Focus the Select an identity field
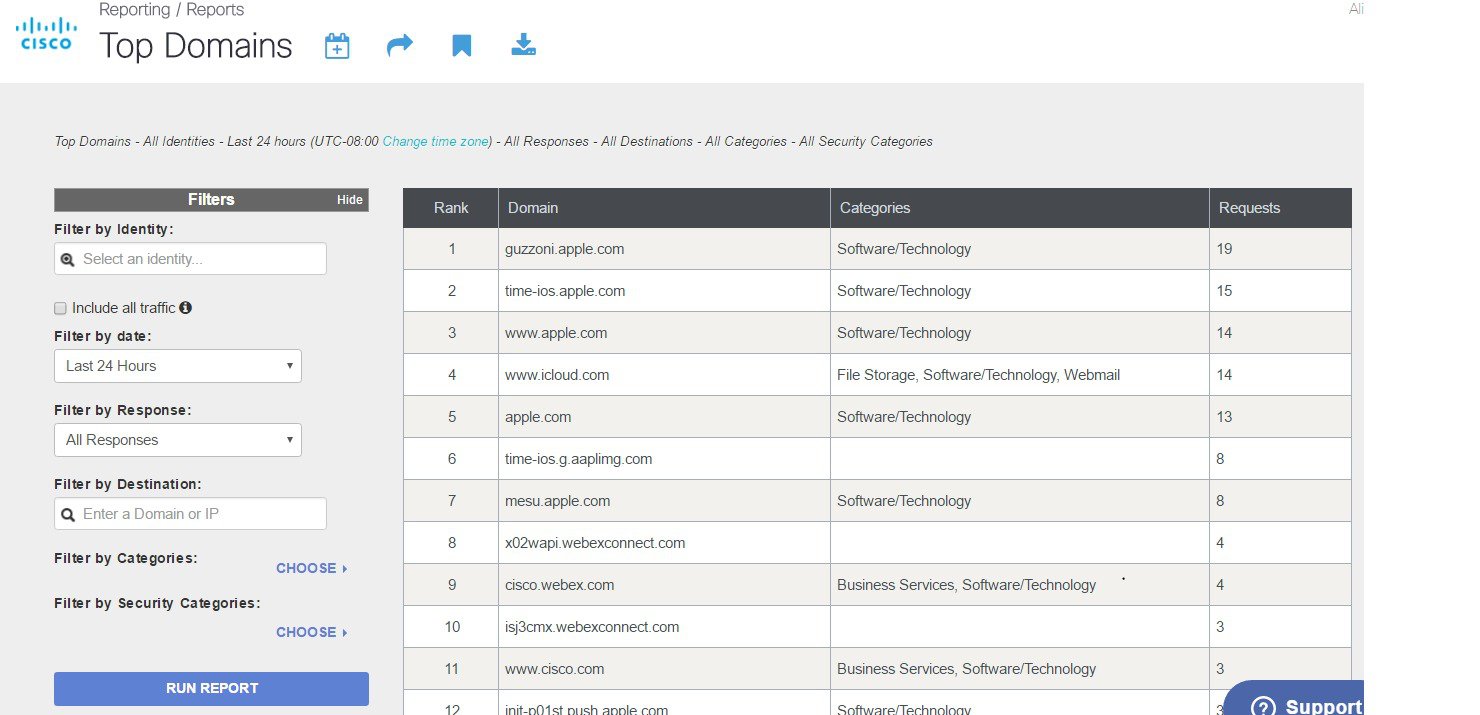The image size is (1480, 715). point(190,259)
